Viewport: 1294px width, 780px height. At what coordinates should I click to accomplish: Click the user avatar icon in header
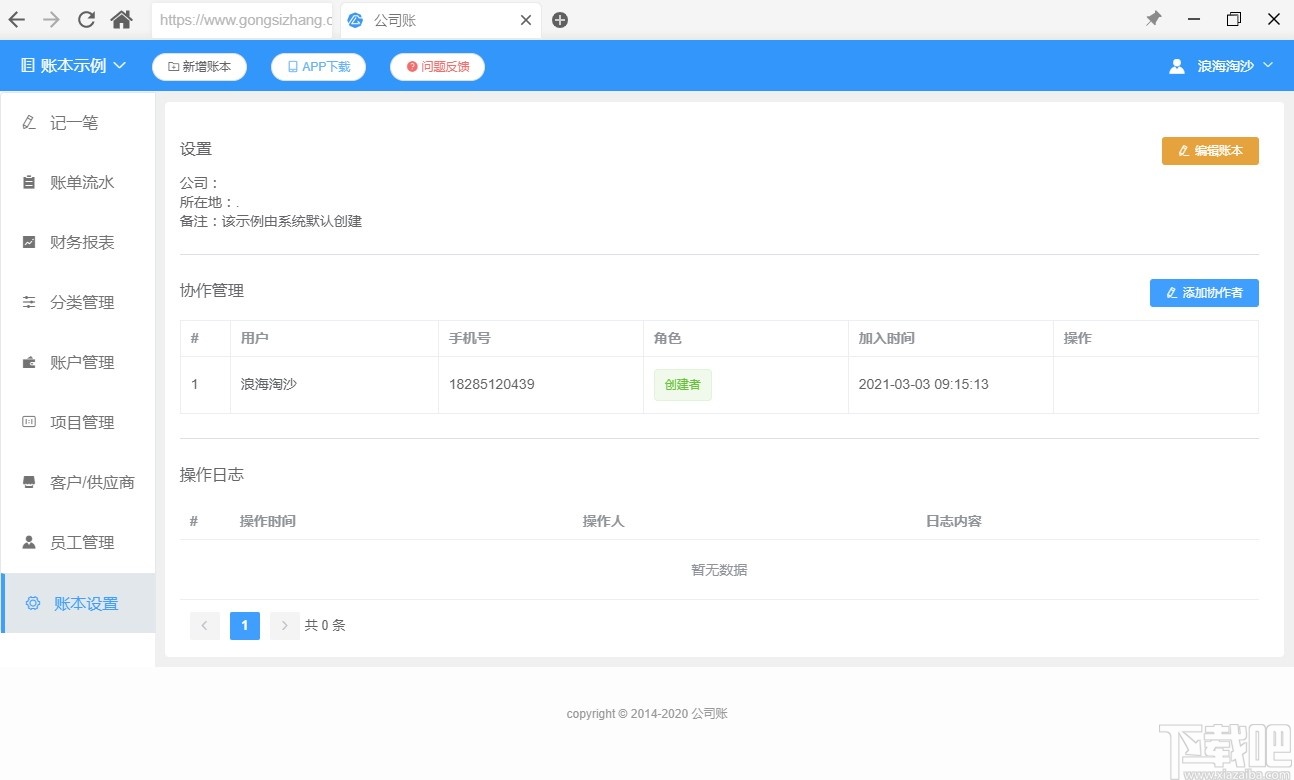tap(1177, 66)
